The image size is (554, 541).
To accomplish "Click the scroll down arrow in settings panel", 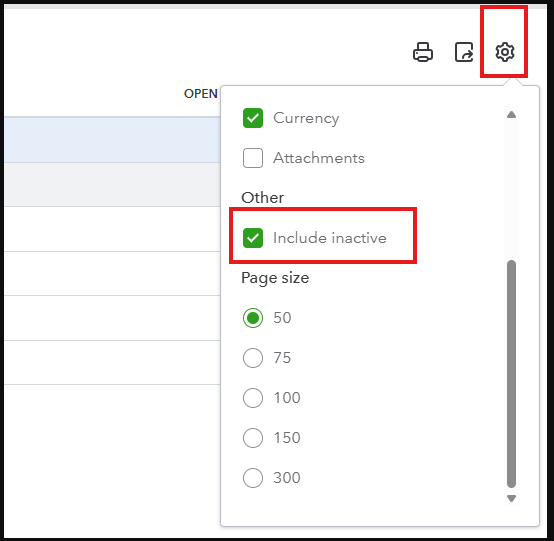I will pos(511,498).
